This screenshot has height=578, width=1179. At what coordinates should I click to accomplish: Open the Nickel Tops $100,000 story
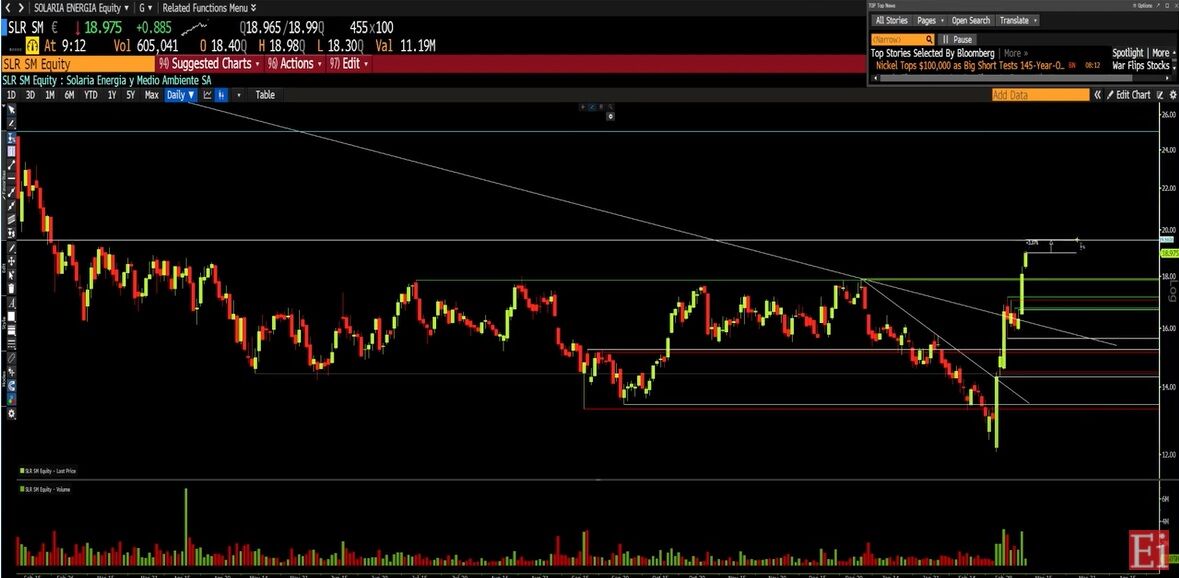coord(969,65)
